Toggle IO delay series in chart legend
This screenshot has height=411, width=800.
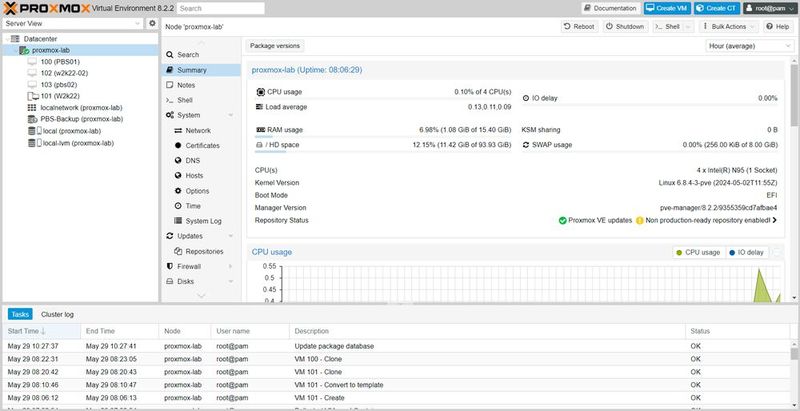(746, 252)
